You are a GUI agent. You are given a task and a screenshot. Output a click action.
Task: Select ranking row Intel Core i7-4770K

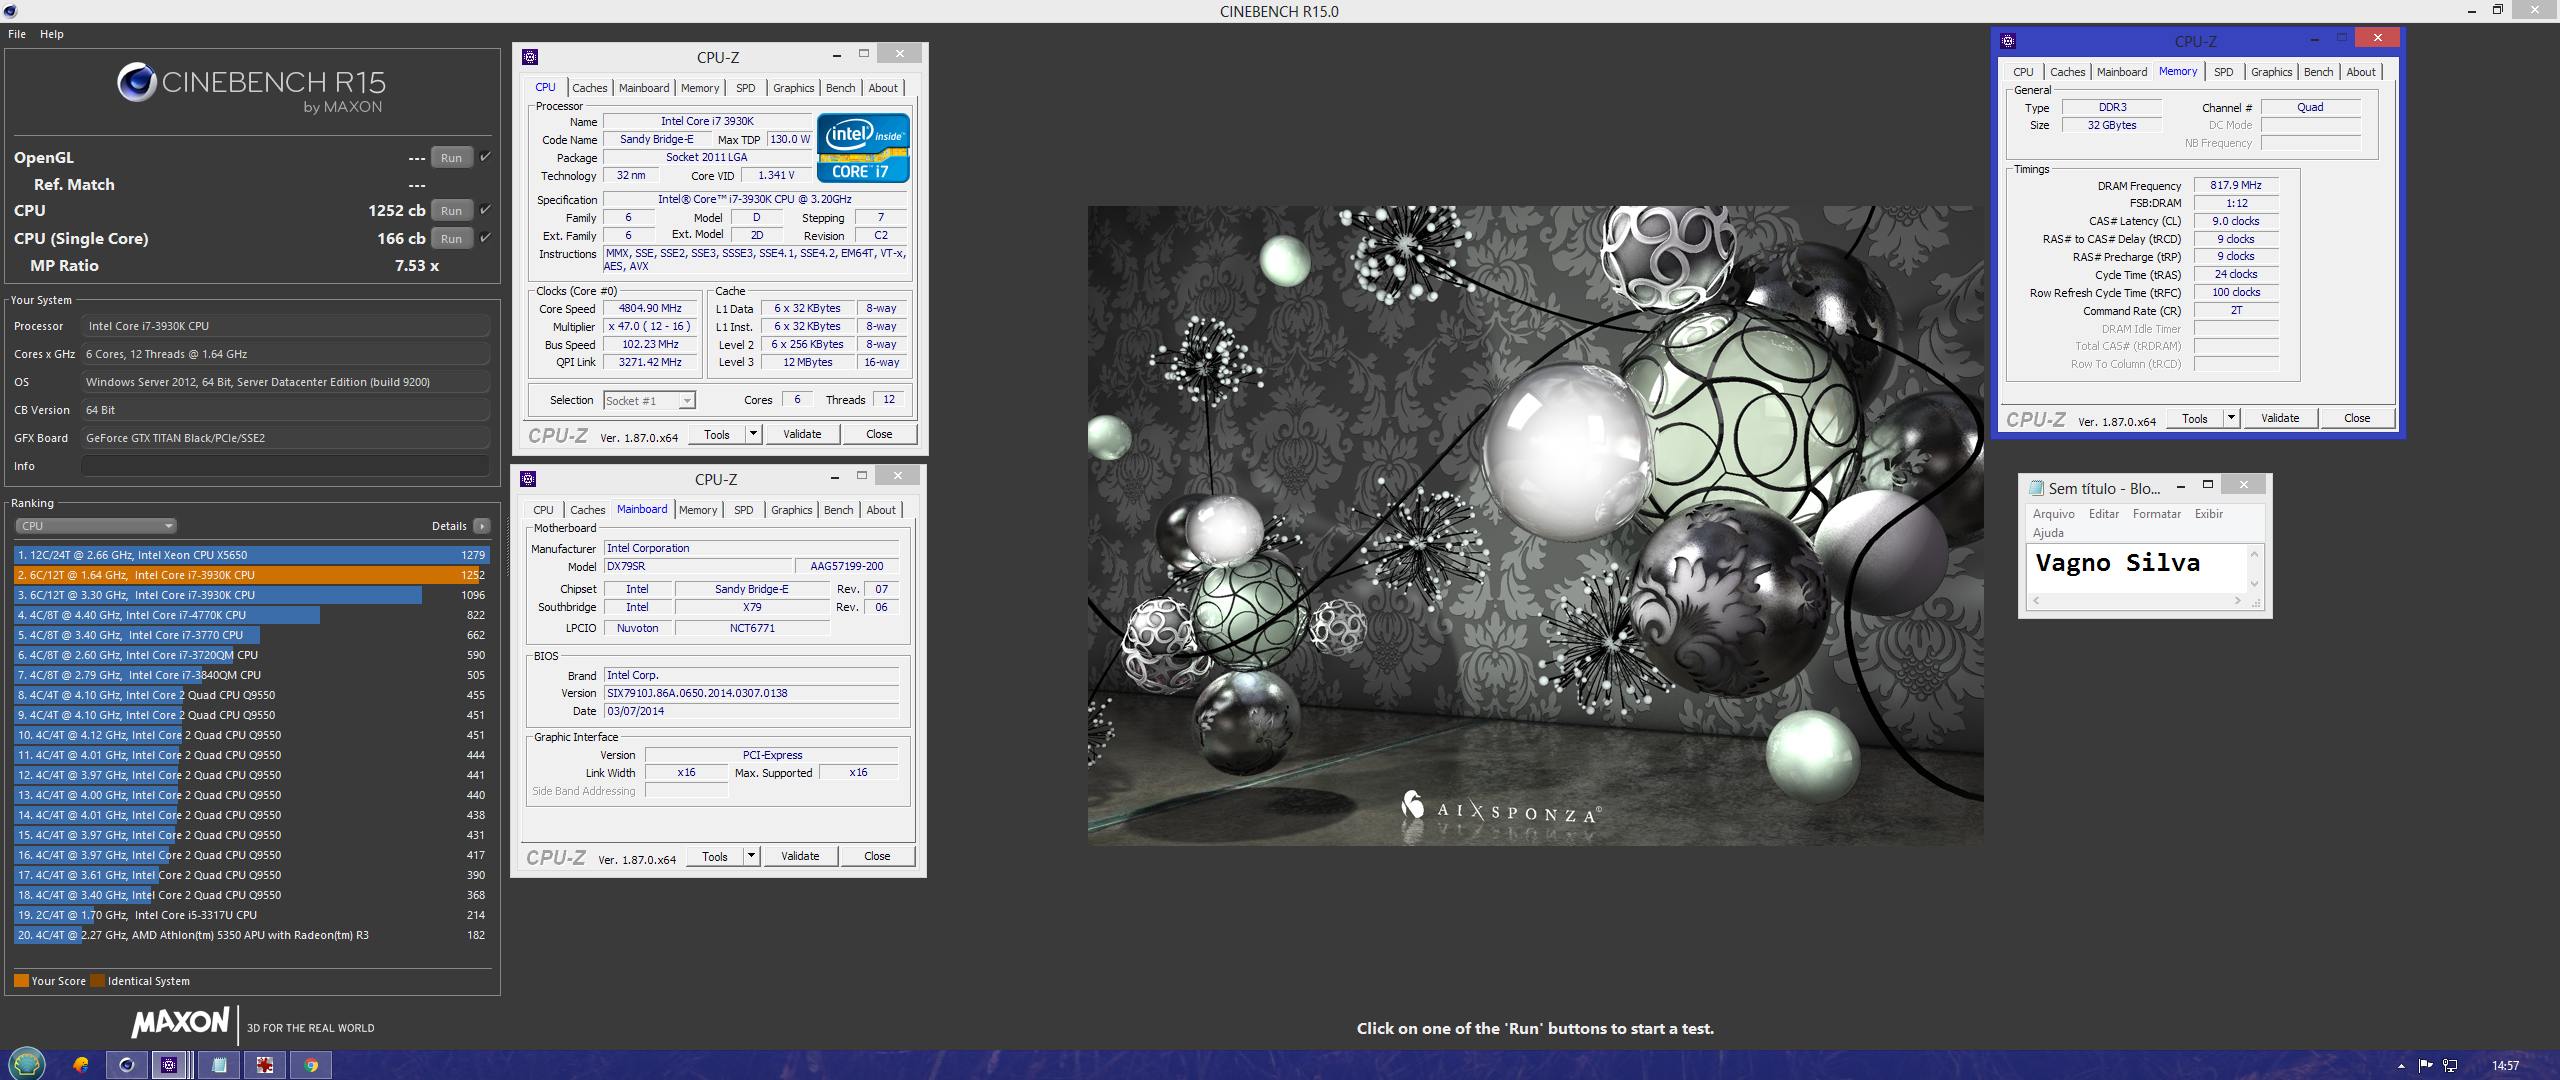point(251,615)
